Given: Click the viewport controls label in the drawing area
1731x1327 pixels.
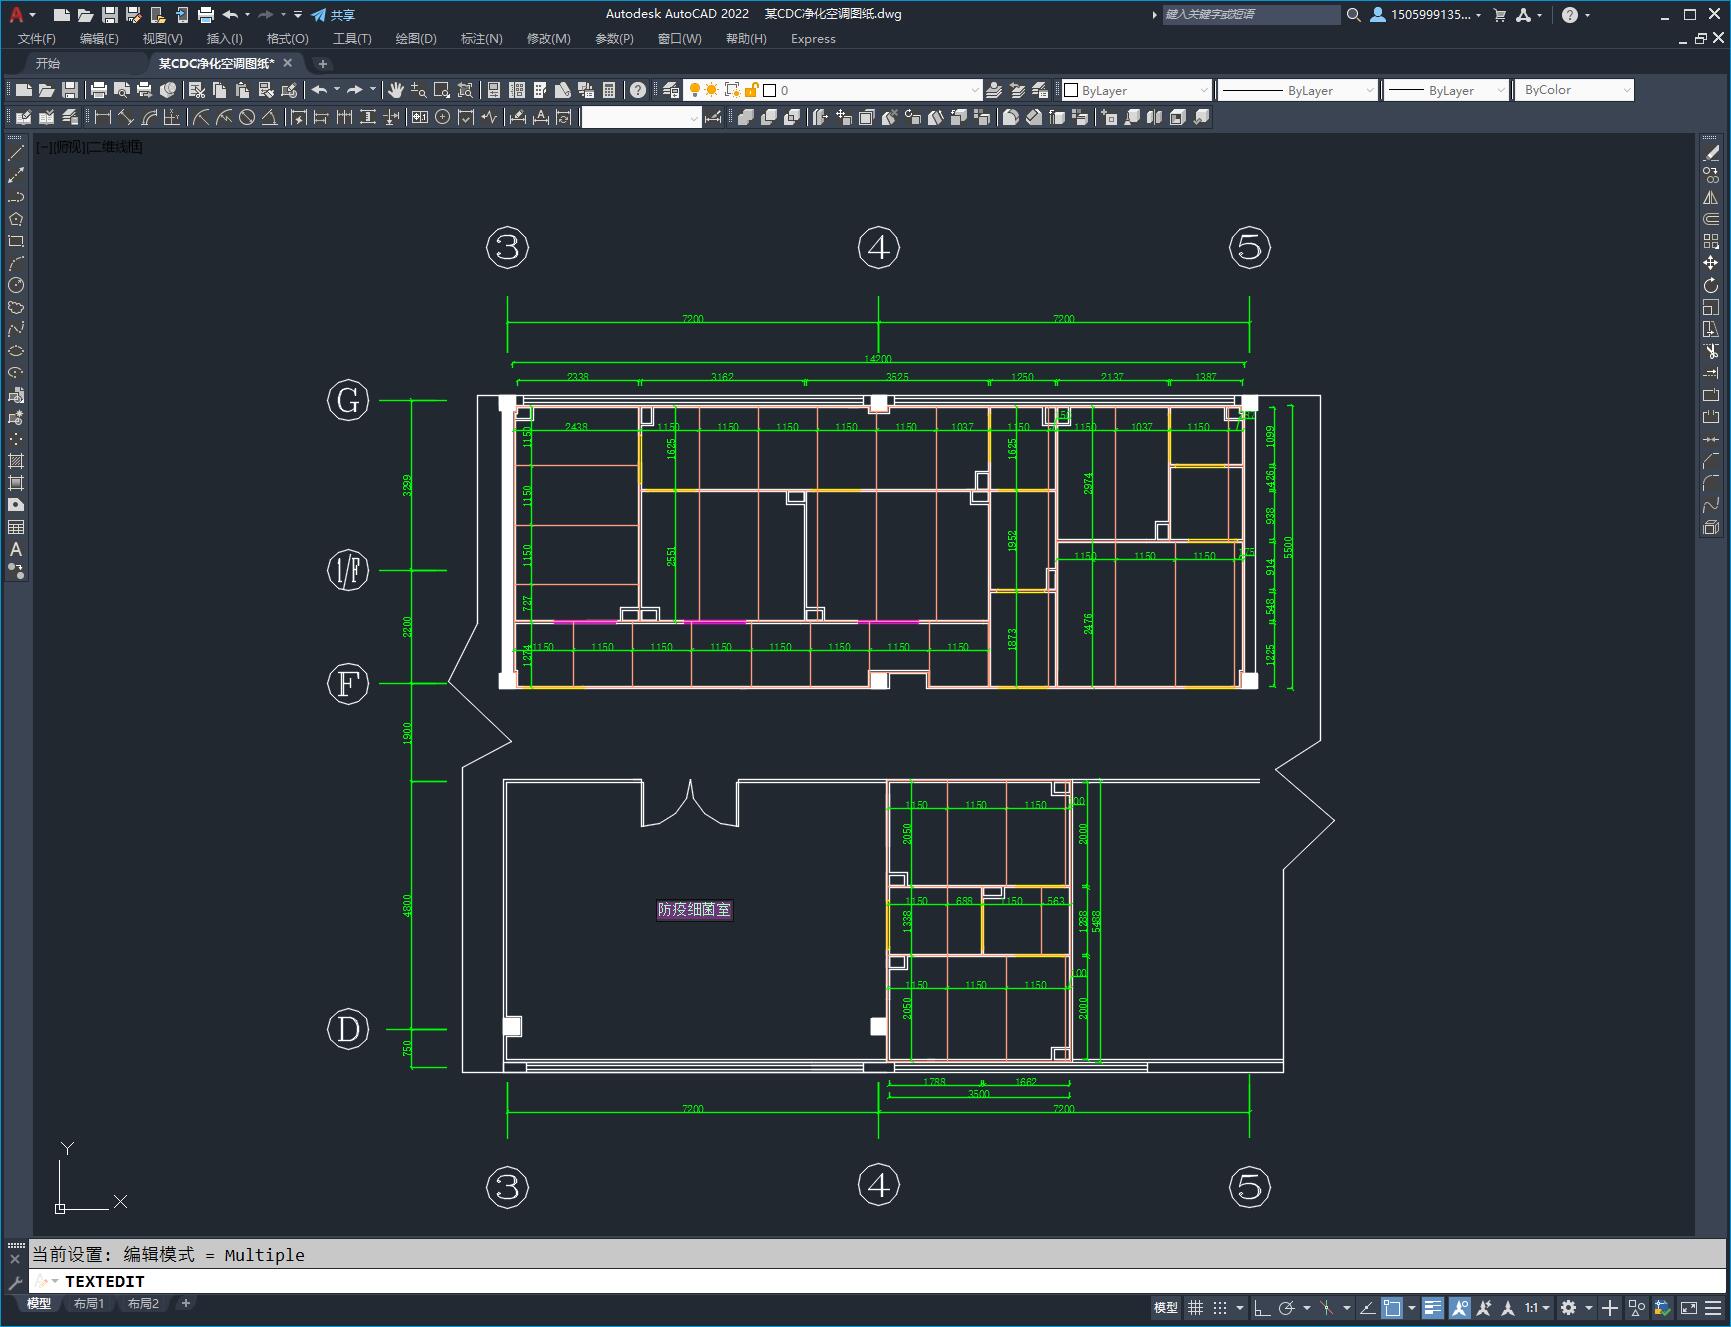Looking at the screenshot, I should pos(89,147).
